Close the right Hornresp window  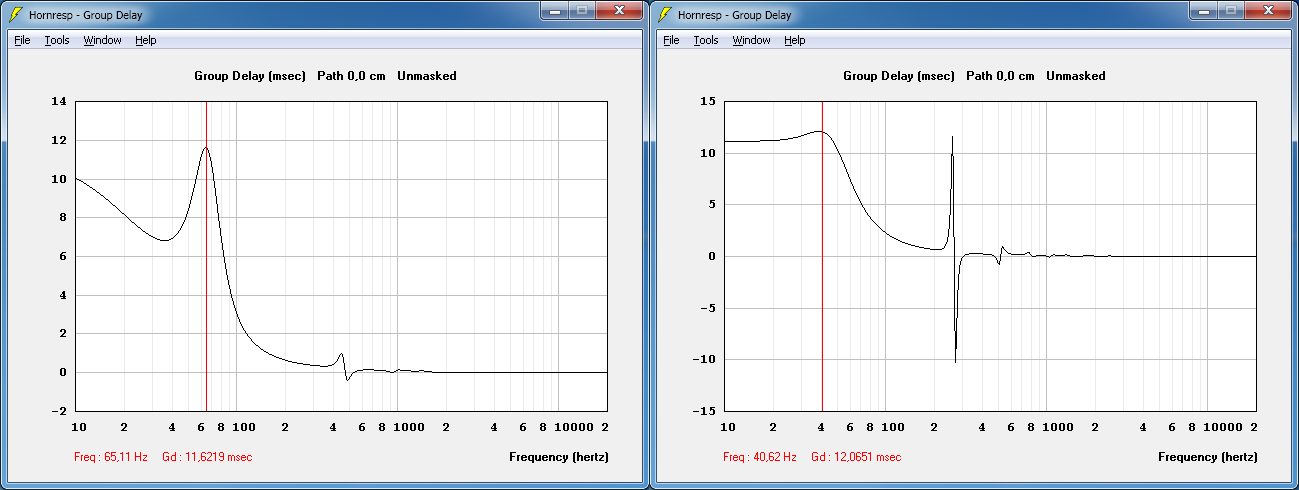1268,10
